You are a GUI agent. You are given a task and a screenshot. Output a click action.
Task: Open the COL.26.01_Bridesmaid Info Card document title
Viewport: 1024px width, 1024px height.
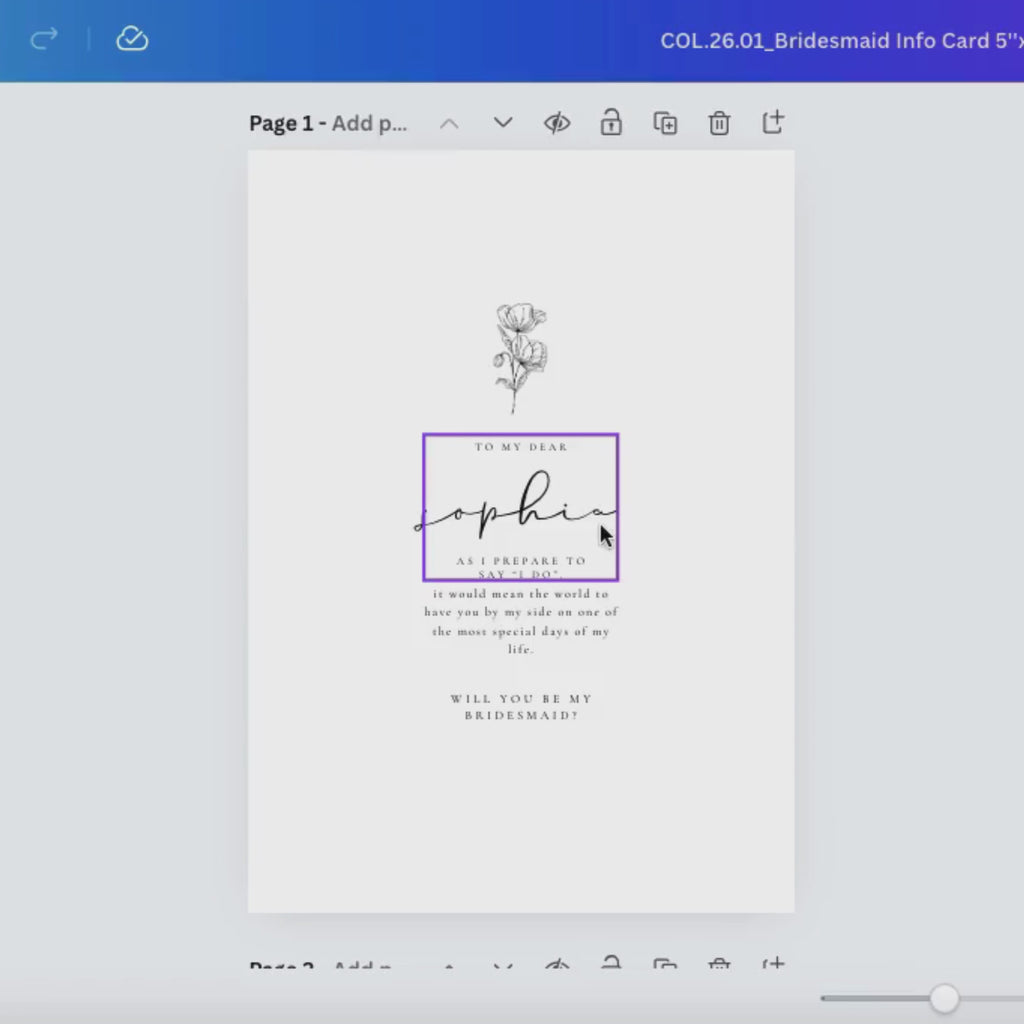[x=842, y=40]
